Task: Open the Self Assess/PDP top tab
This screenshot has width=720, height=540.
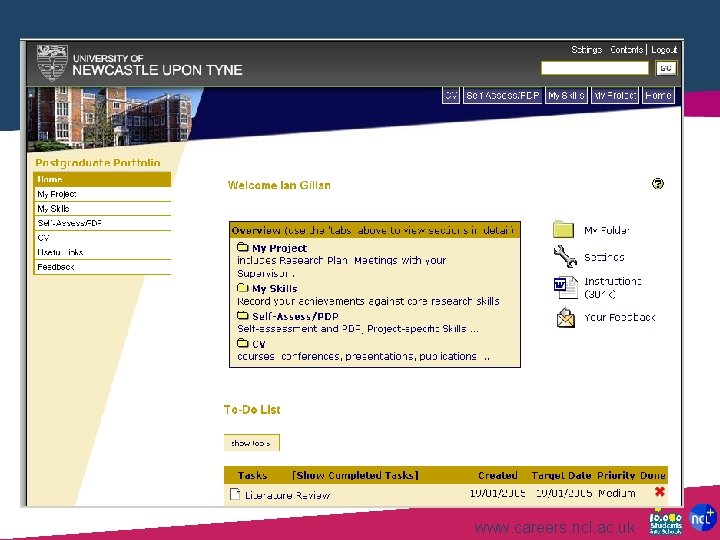Action: (x=502, y=96)
